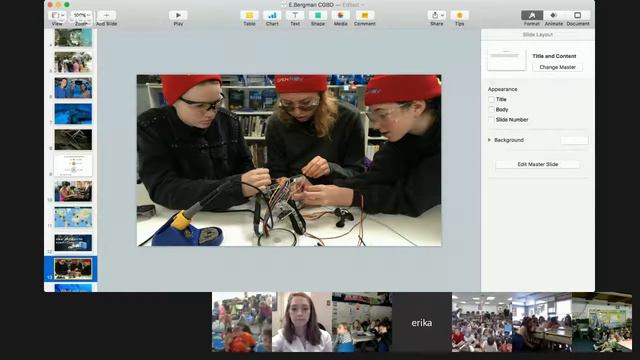640x360 pixels.
Task: Show Keynote Tips
Action: tap(460, 16)
